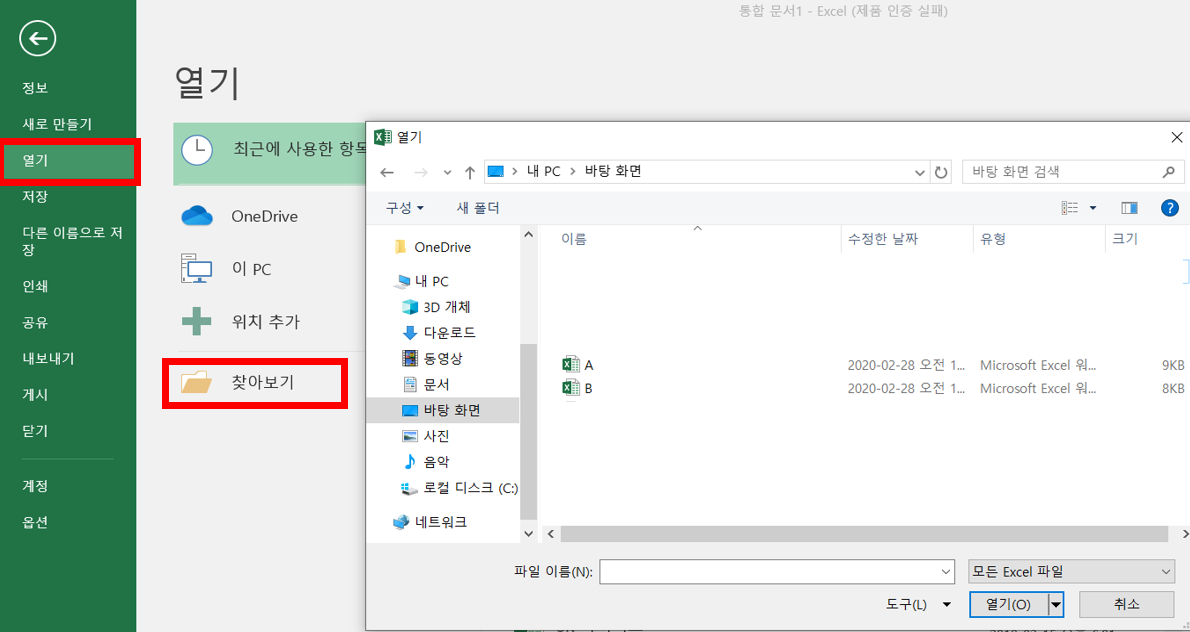Open recent locations dropdown arrow
Image resolution: width=1190 pixels, height=632 pixels.
pos(448,173)
